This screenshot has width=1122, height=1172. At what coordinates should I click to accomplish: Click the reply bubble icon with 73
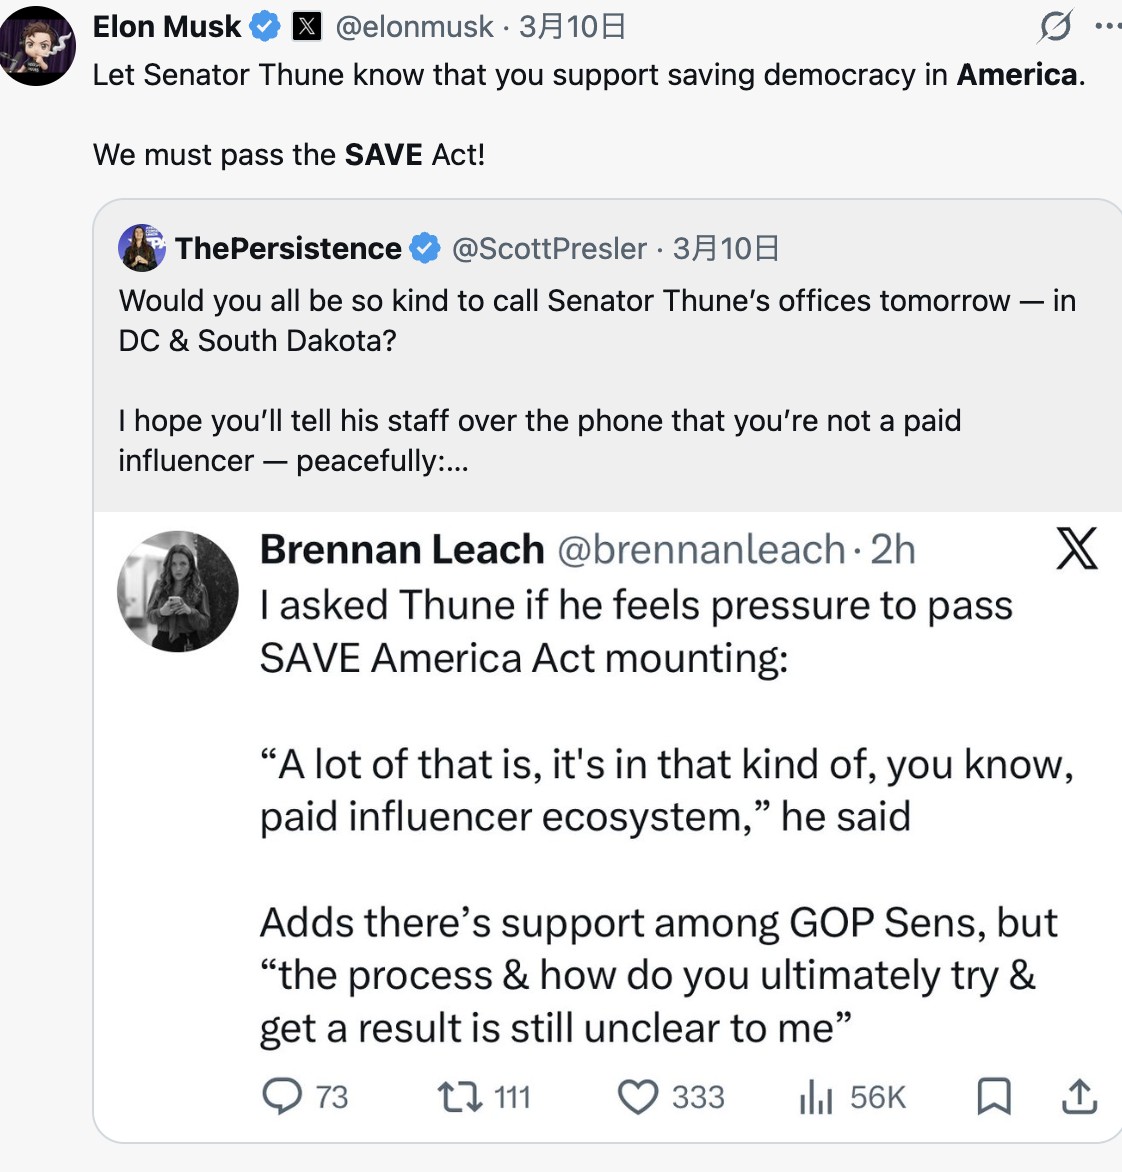pyautogui.click(x=282, y=1096)
